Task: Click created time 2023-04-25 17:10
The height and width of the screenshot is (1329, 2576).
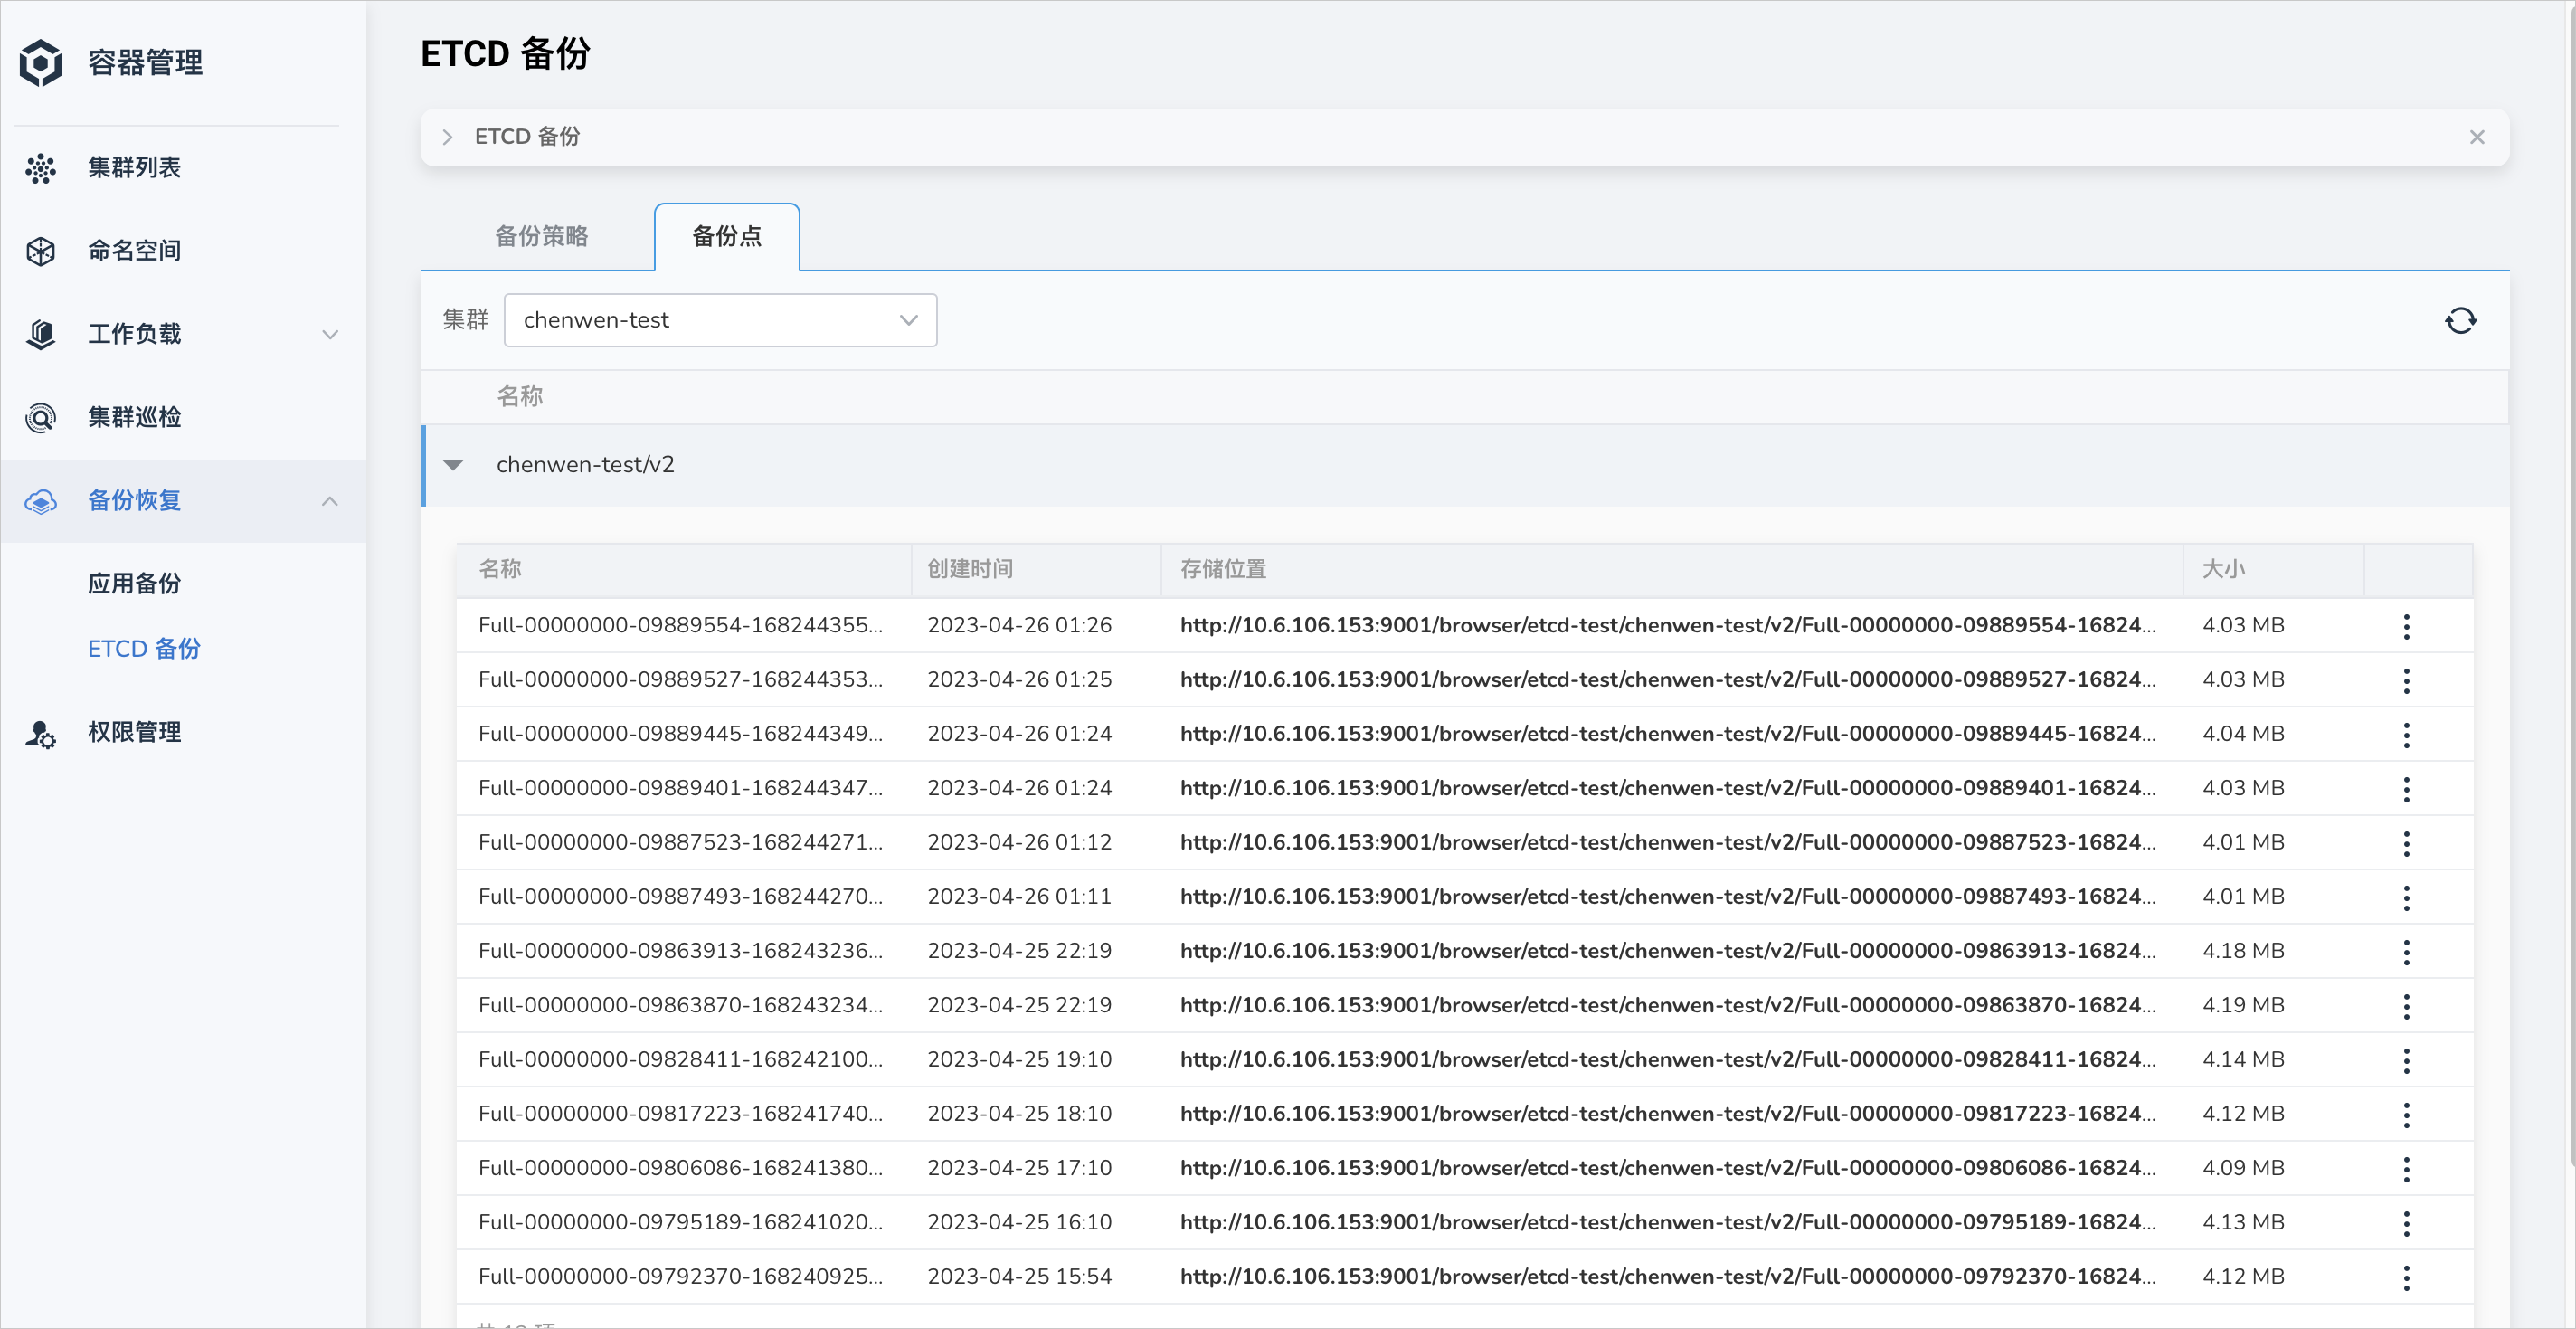Action: [1019, 1168]
